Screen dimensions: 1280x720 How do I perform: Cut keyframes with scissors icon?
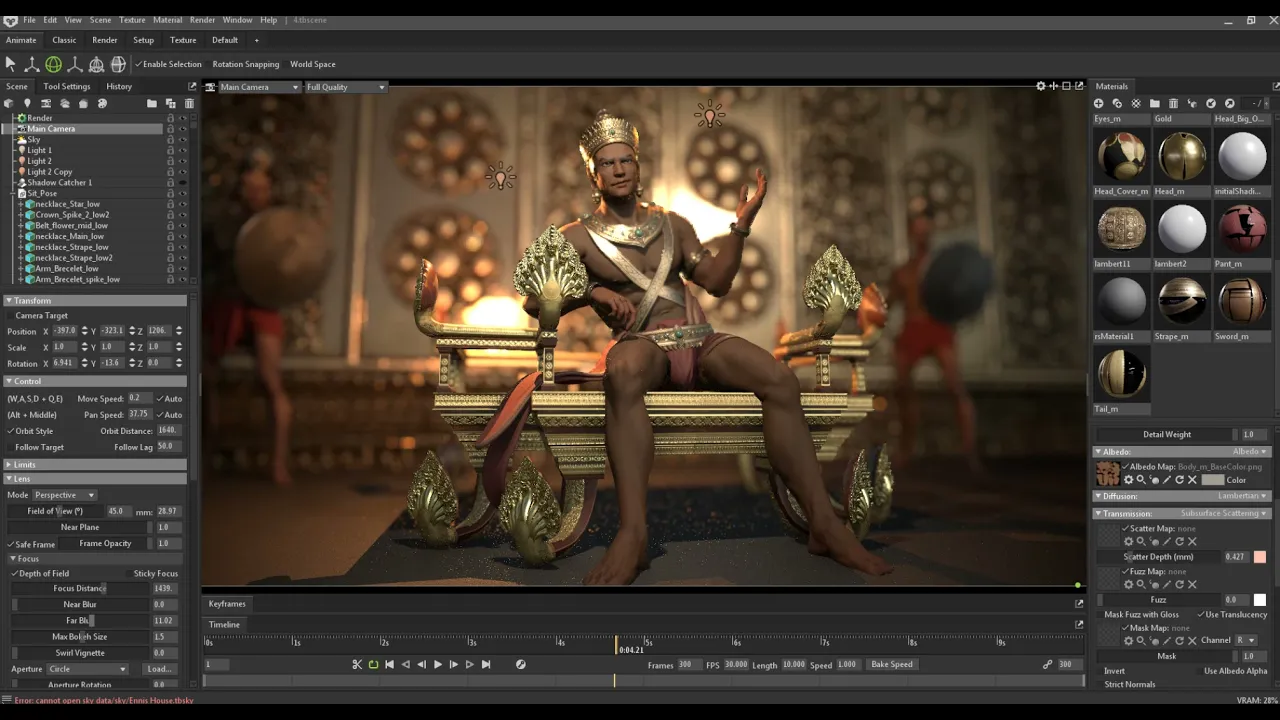point(357,664)
